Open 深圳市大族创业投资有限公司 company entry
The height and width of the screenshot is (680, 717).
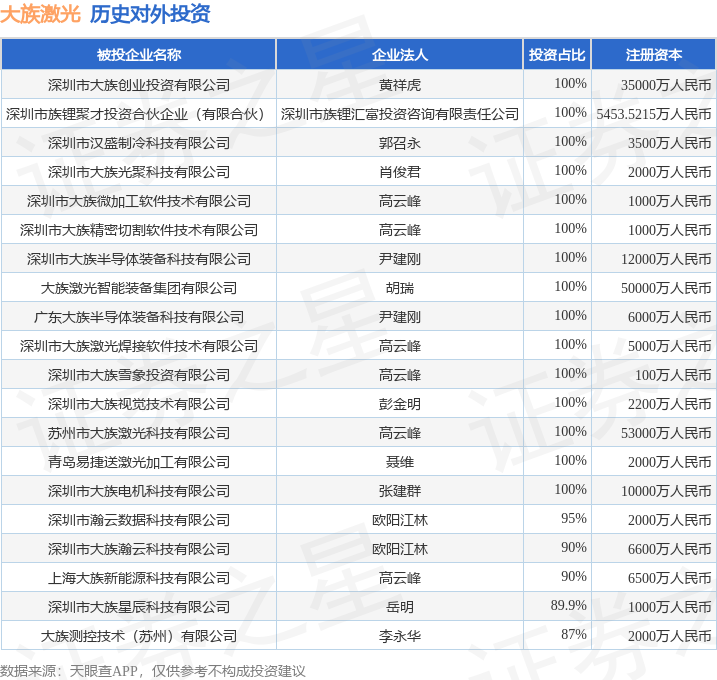tap(139, 85)
